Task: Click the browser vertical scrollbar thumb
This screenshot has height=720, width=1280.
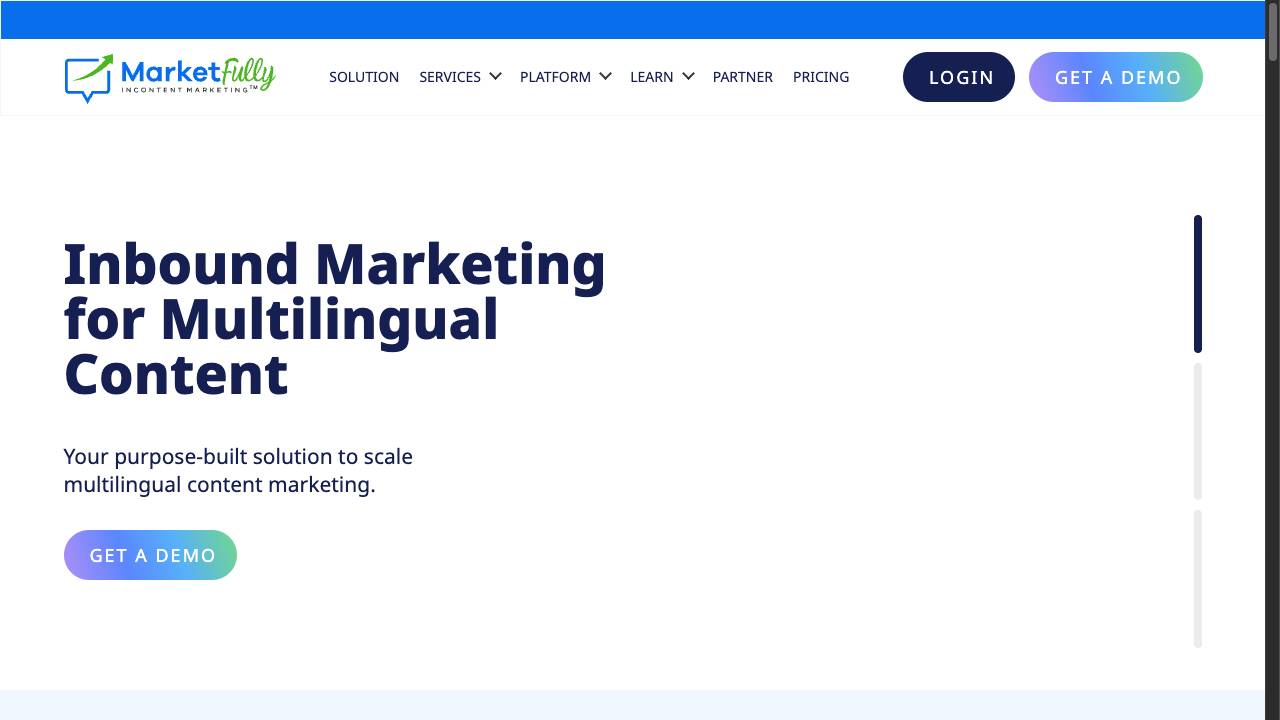Action: pos(1273,31)
